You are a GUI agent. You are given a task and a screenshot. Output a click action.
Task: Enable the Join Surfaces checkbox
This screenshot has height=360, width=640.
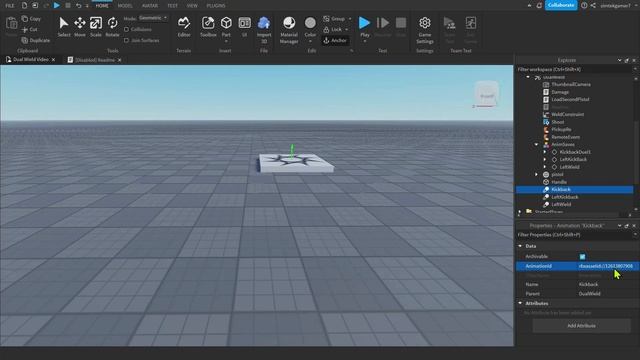click(127, 40)
